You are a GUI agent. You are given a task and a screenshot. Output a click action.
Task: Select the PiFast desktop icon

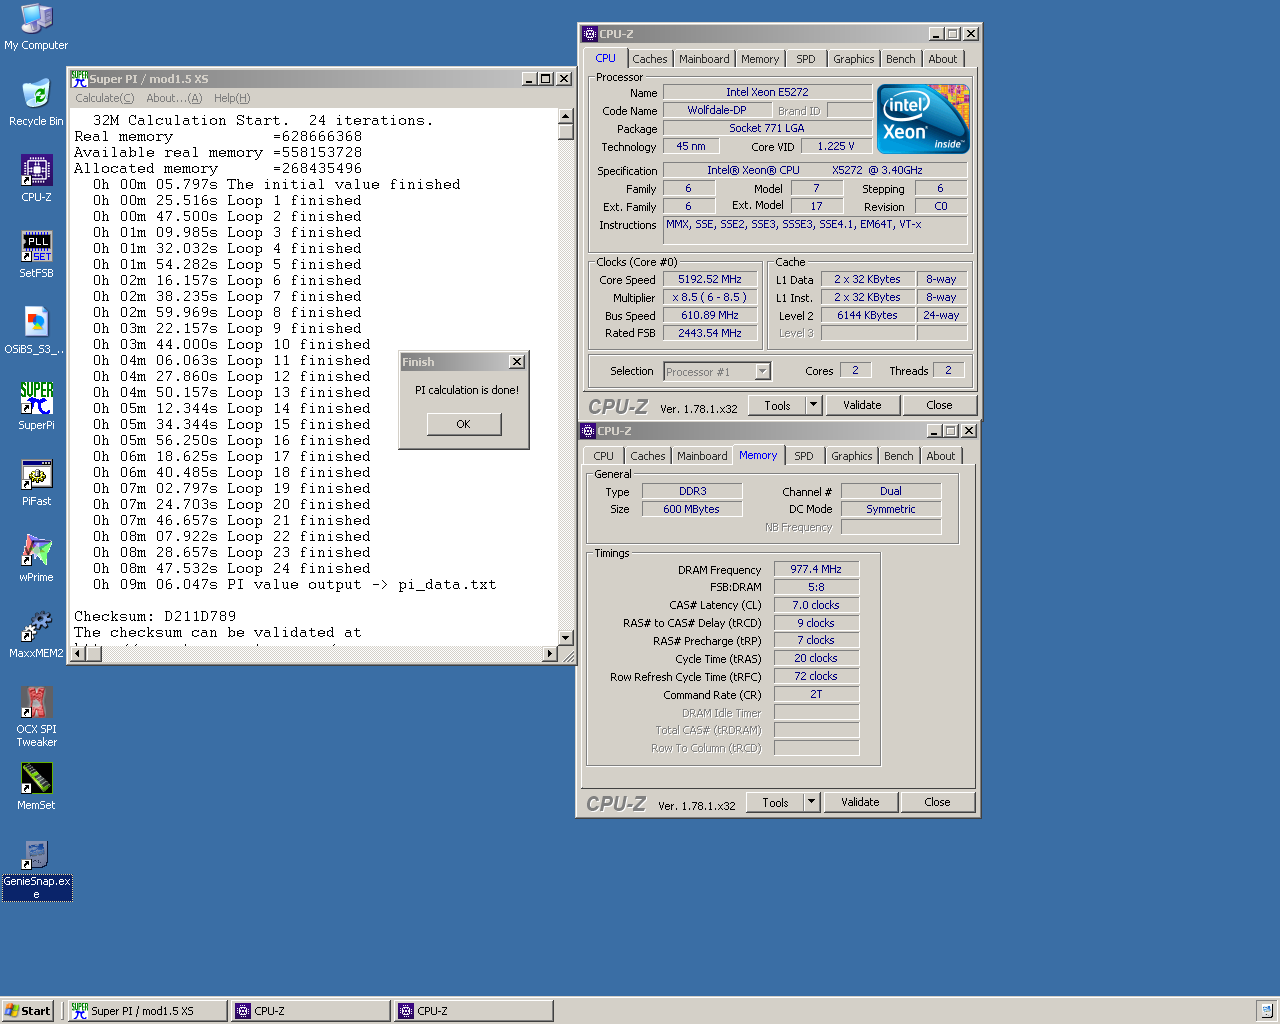click(x=36, y=482)
